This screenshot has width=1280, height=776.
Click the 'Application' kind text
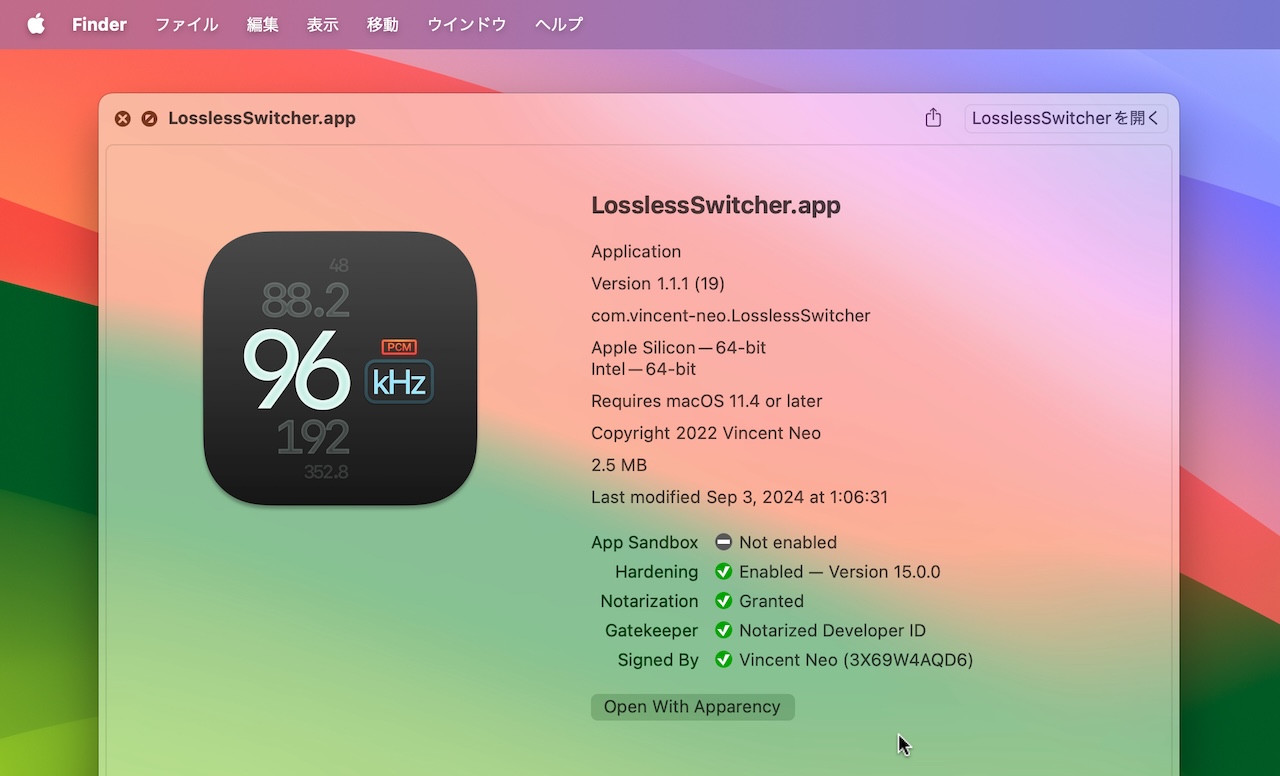click(636, 252)
